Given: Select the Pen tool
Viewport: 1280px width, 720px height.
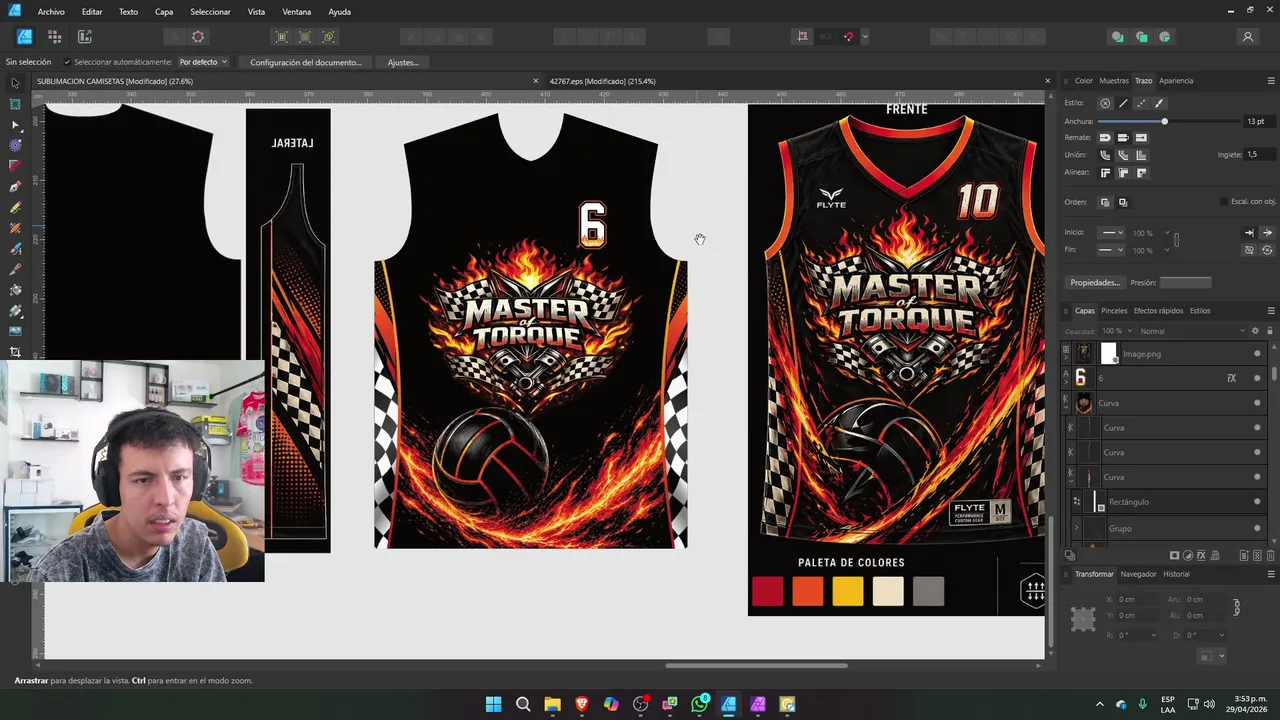Looking at the screenshot, I should 15,187.
